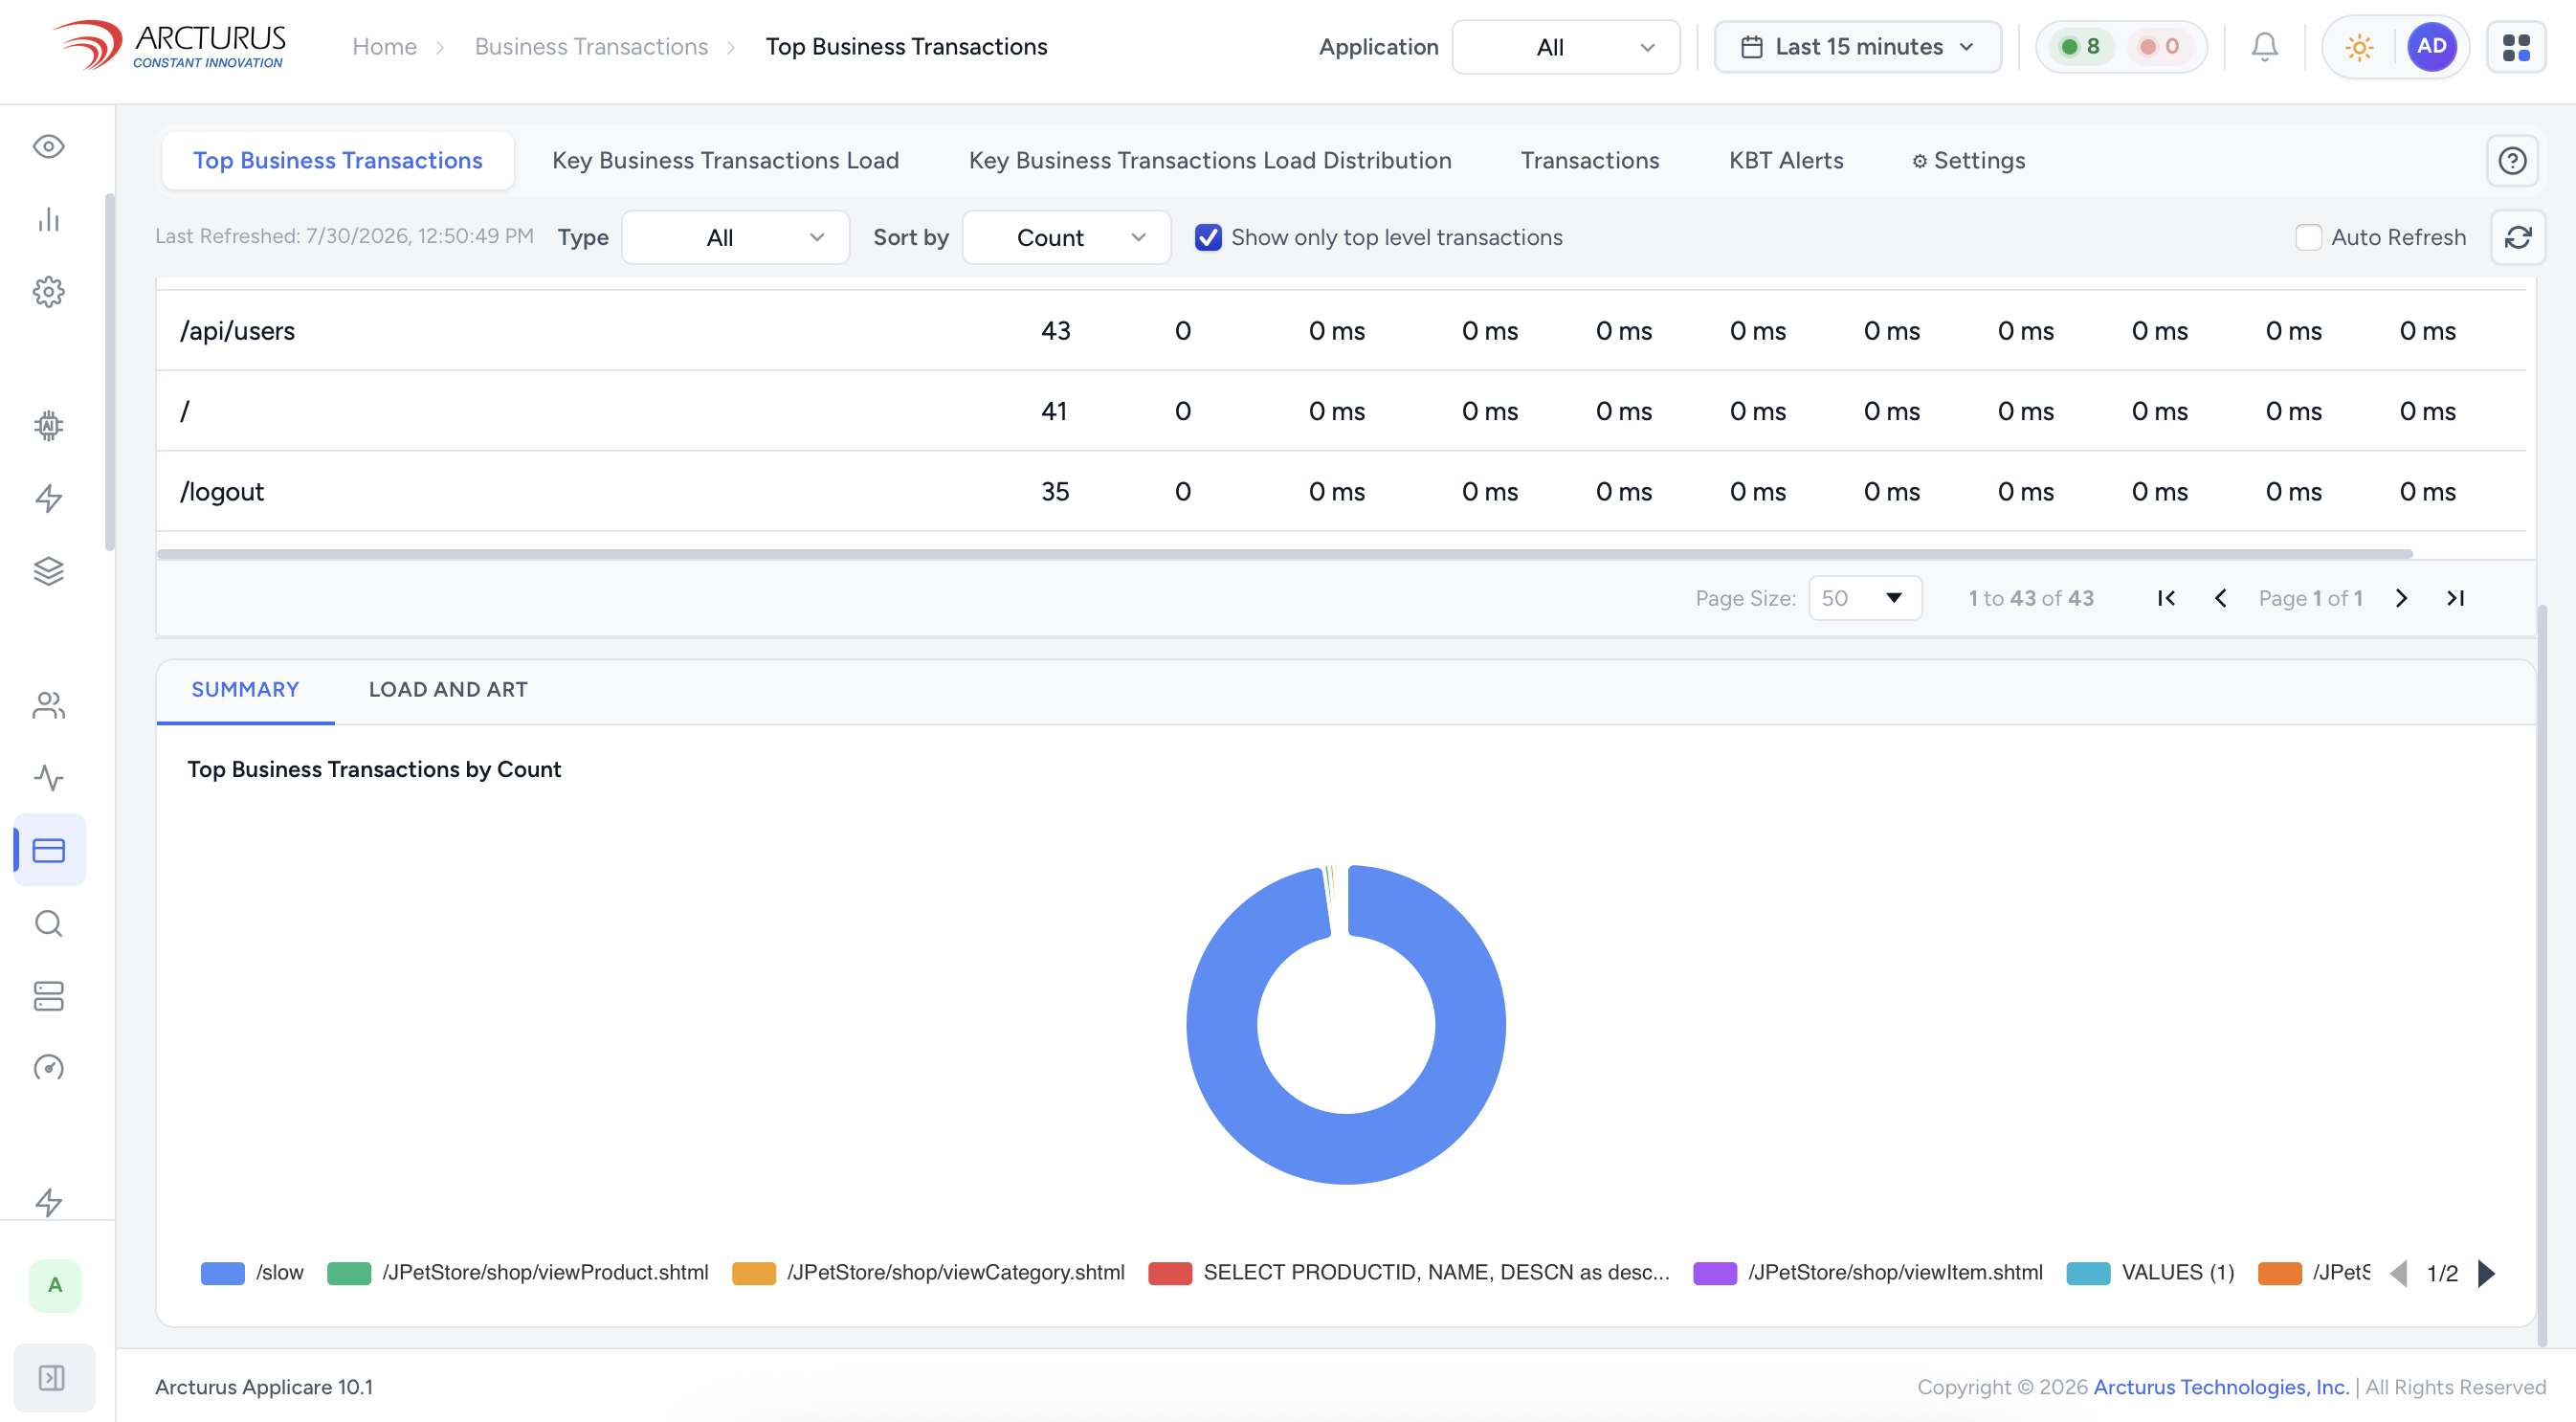Open notifications bell icon

(2265, 47)
